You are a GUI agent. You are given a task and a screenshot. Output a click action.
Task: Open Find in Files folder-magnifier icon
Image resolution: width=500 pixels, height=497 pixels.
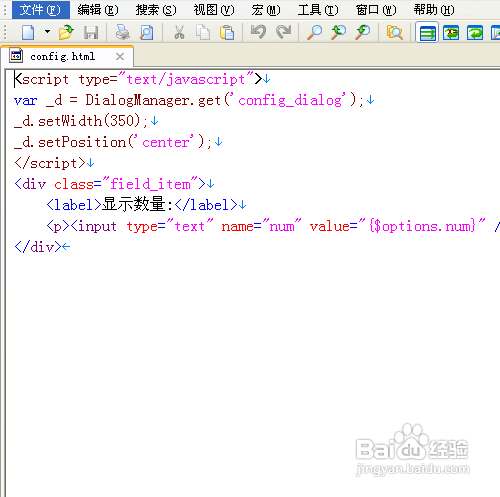tap(395, 33)
